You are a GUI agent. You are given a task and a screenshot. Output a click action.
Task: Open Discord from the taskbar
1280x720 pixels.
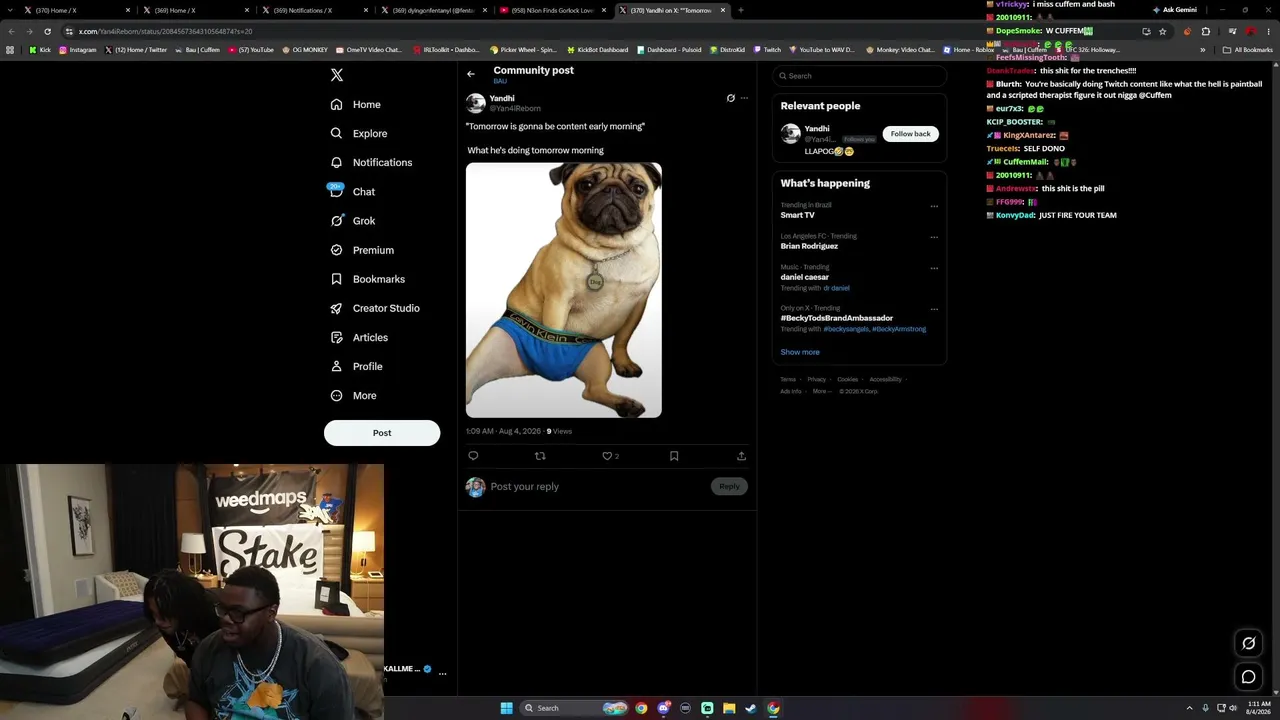tap(663, 708)
